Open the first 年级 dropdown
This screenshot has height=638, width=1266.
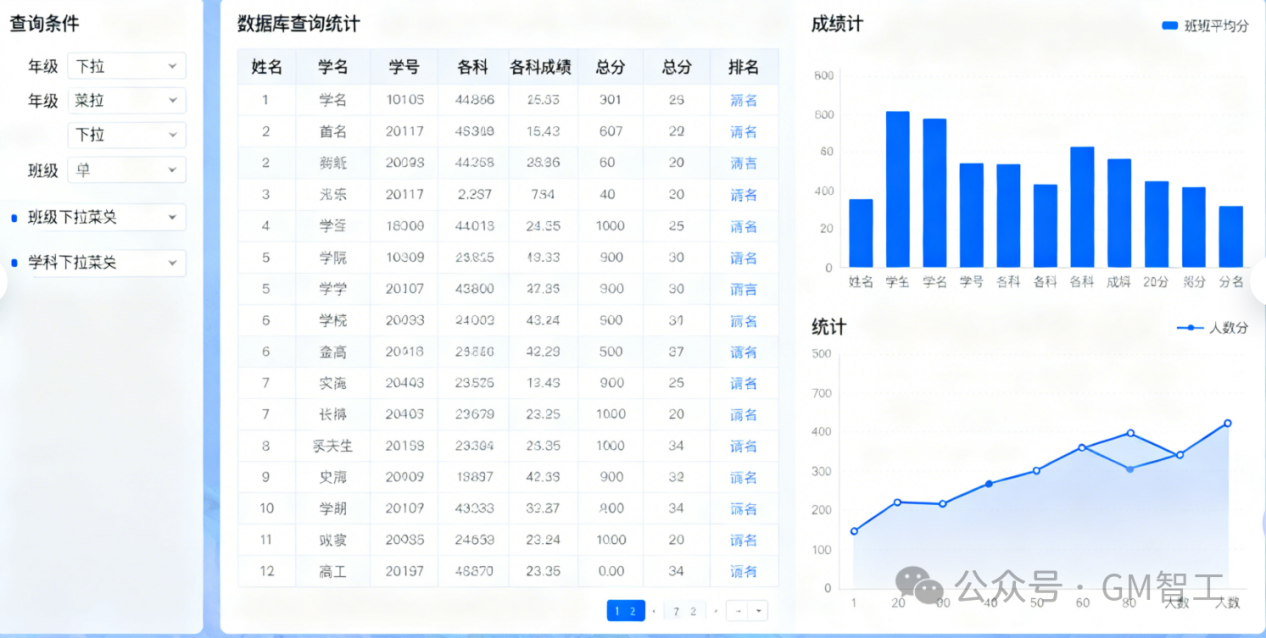point(126,66)
